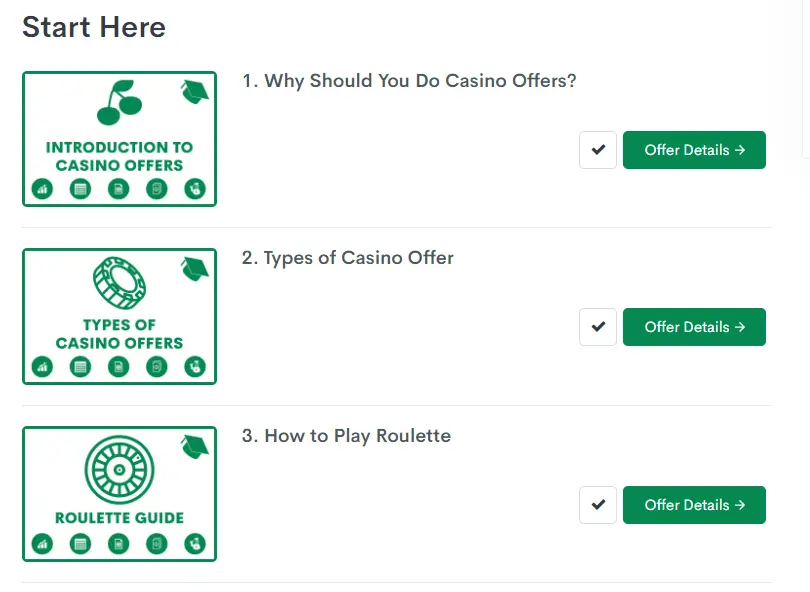Mark the first lesson complete with its checkmark box
Screen dimensions: 810x592
(597, 150)
